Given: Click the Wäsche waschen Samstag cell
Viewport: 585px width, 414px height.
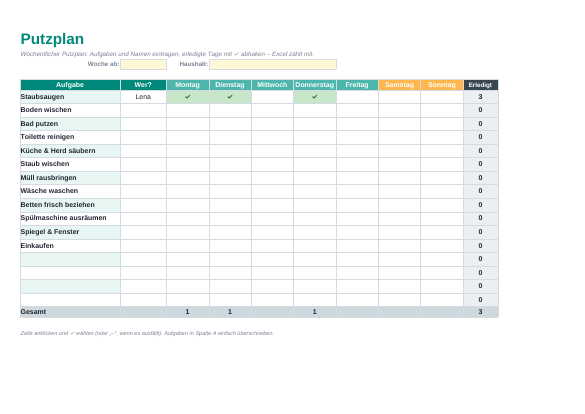Looking at the screenshot, I should click(x=400, y=191).
